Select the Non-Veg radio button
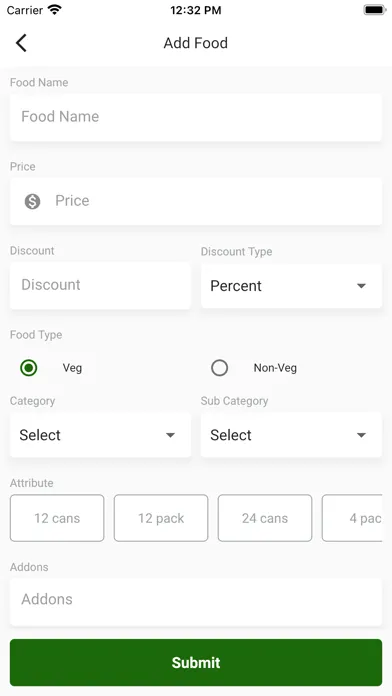The width and height of the screenshot is (392, 696). click(219, 368)
